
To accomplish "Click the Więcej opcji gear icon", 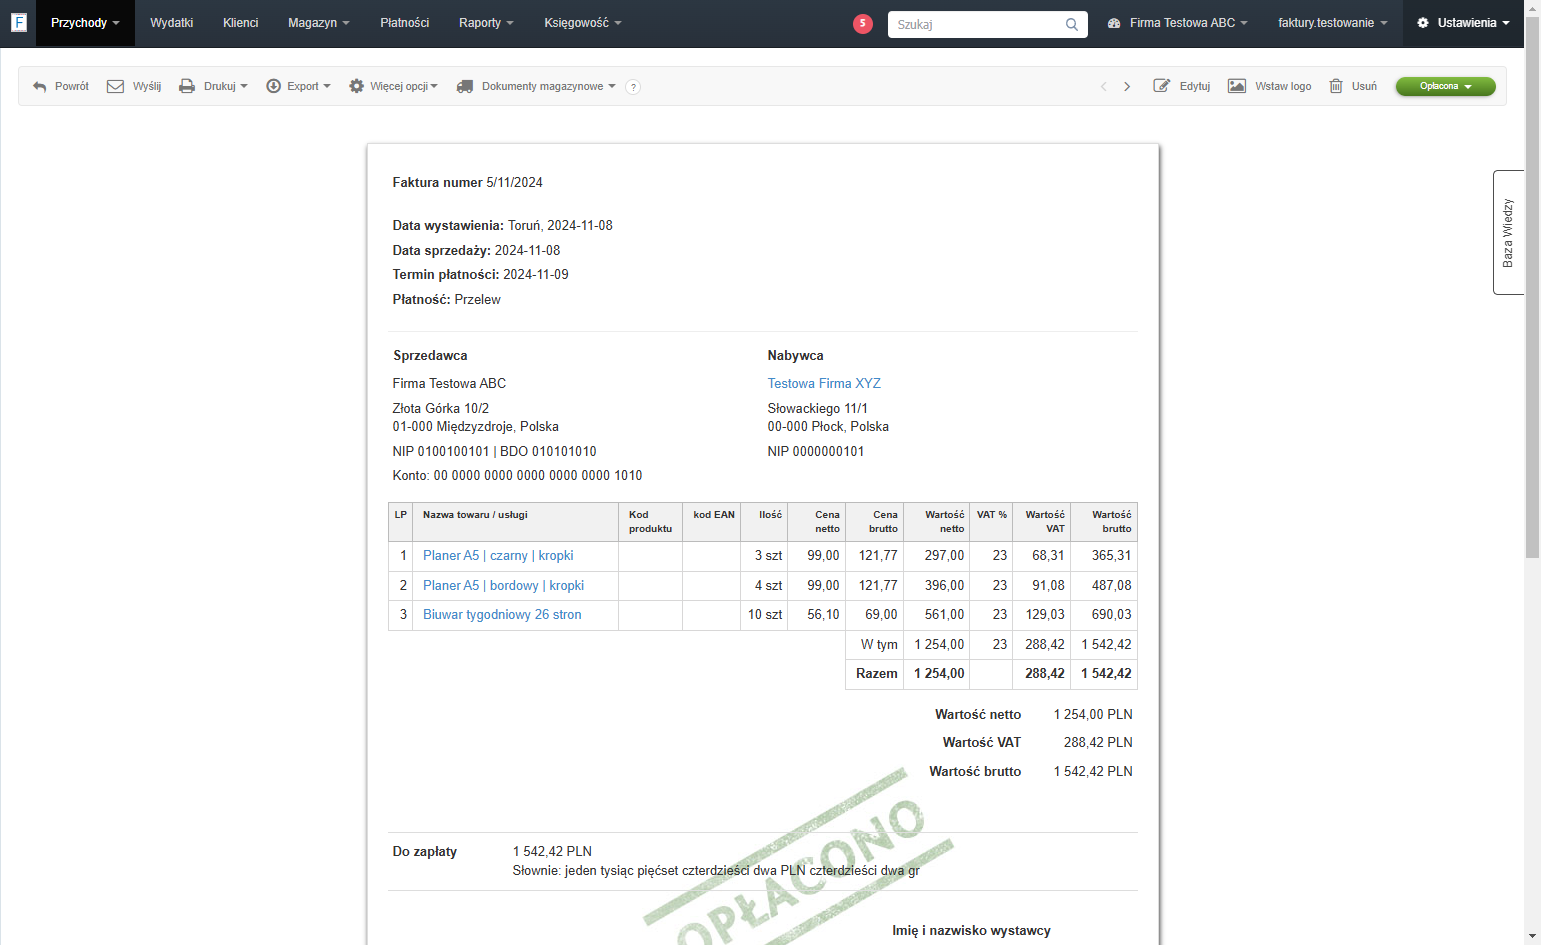I will pyautogui.click(x=356, y=86).
